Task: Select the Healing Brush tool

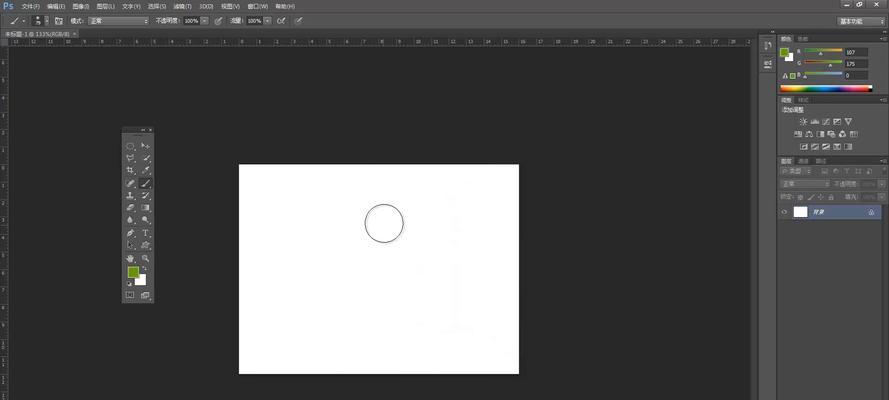Action: tap(130, 183)
